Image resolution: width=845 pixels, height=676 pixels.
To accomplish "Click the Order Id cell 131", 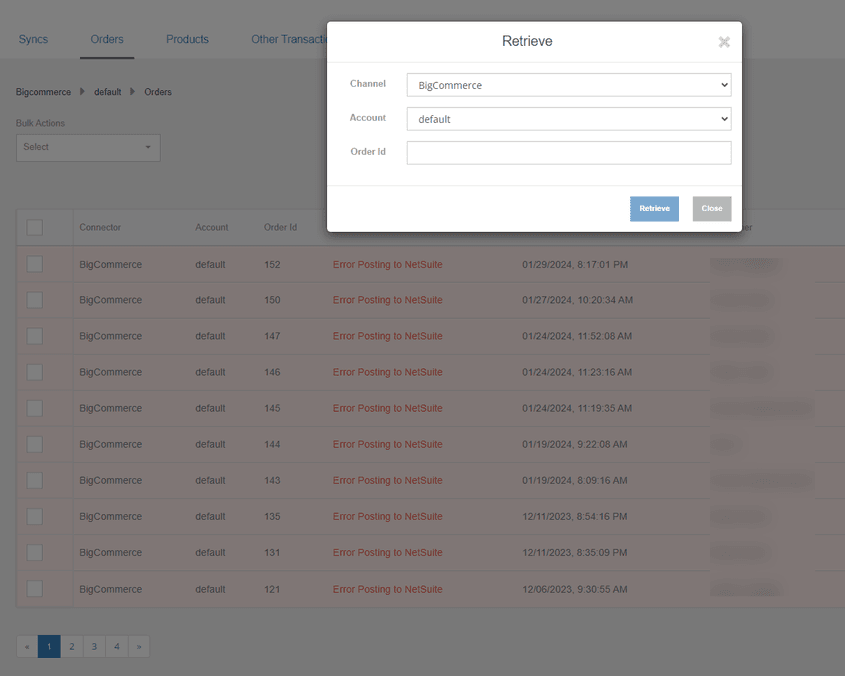I will click(x=272, y=553).
